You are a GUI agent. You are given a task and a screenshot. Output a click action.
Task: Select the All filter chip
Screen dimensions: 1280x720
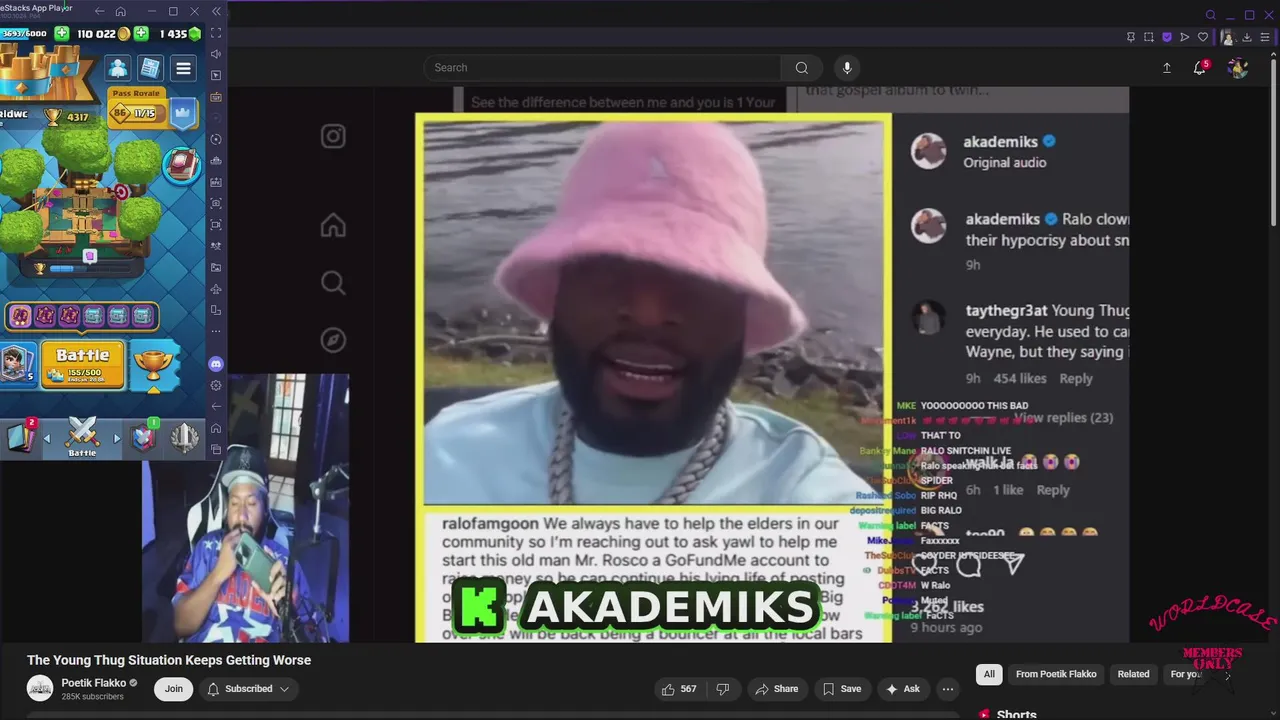[x=989, y=674]
